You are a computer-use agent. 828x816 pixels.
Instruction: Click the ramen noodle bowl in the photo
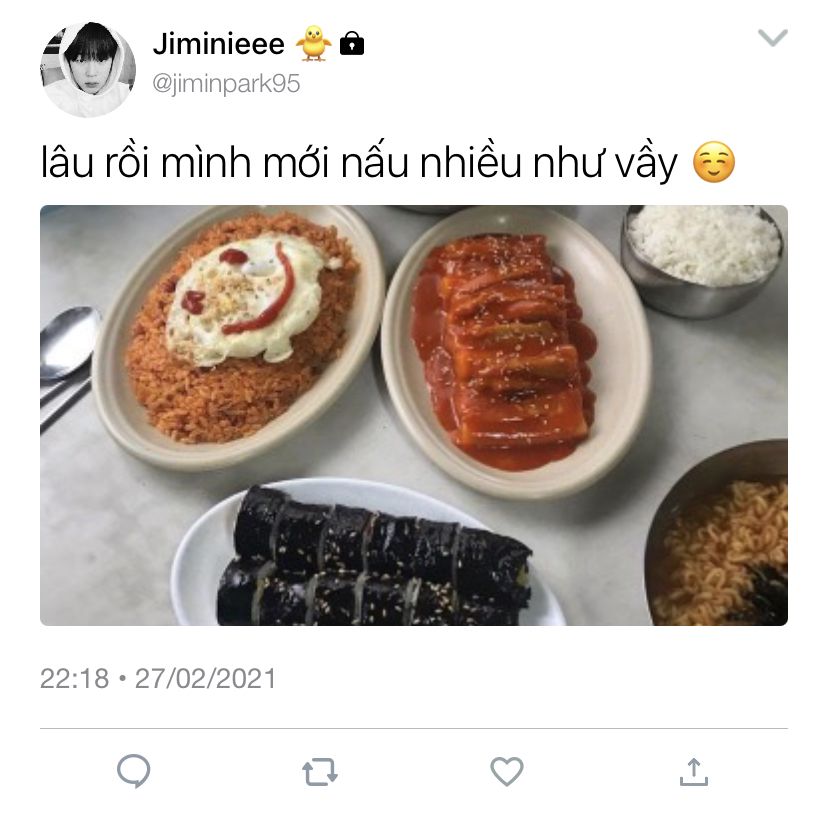click(x=719, y=533)
